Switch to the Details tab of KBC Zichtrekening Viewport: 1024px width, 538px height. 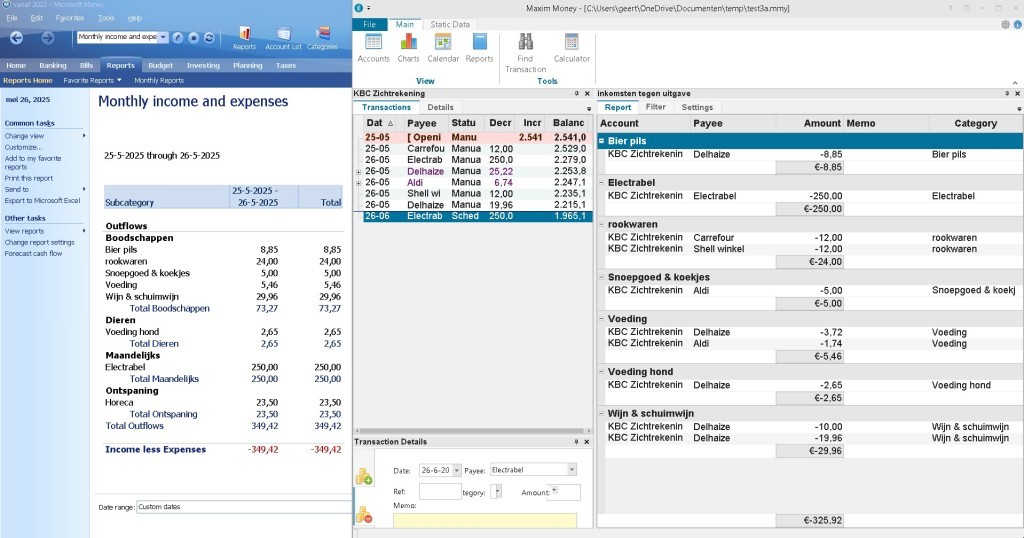tap(440, 107)
